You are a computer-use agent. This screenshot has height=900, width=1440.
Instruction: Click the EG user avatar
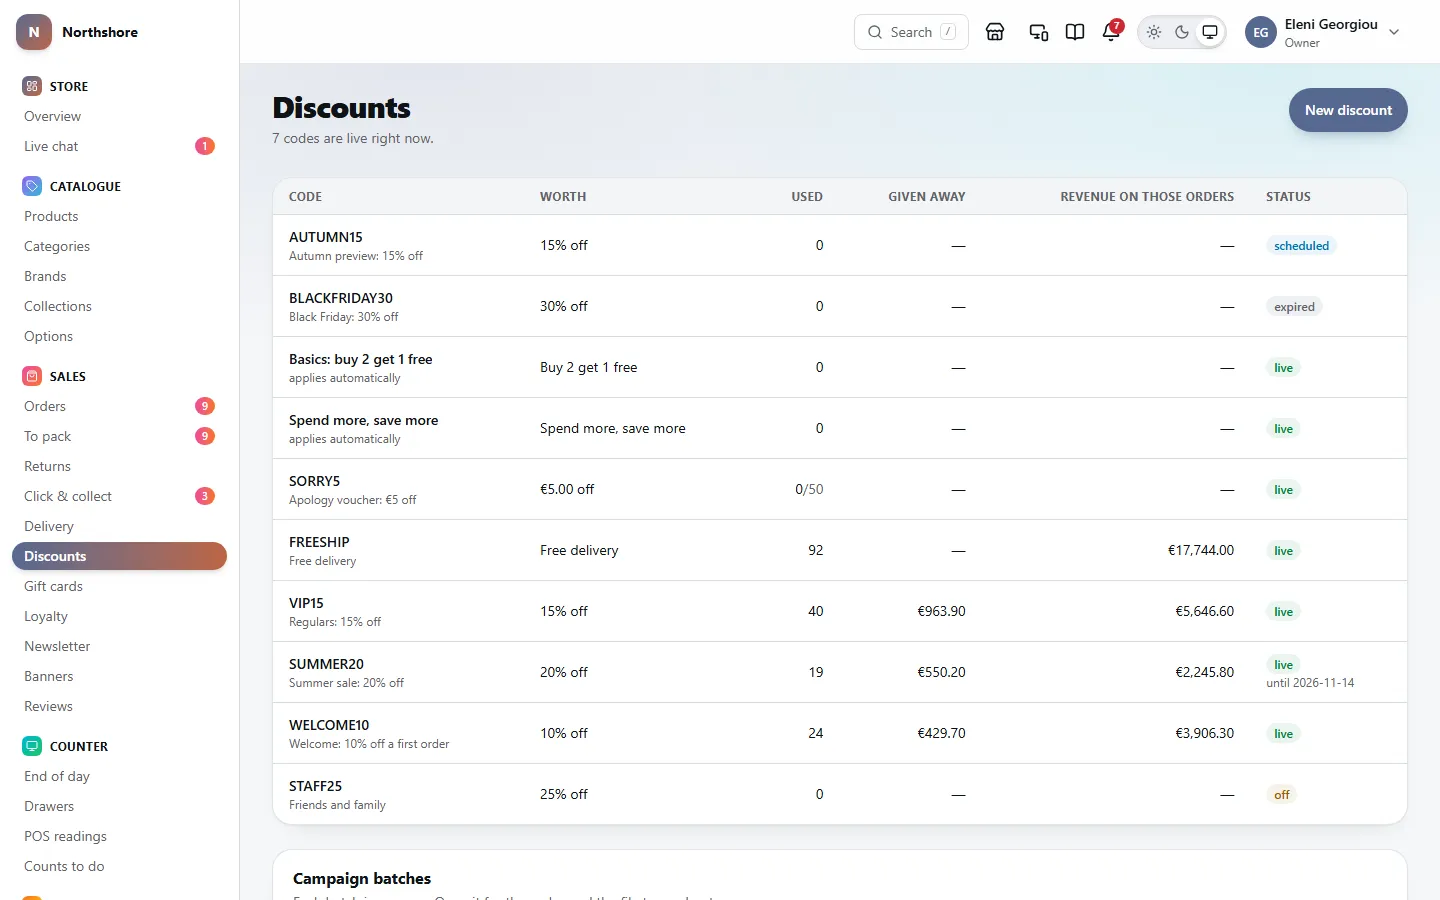(x=1261, y=32)
